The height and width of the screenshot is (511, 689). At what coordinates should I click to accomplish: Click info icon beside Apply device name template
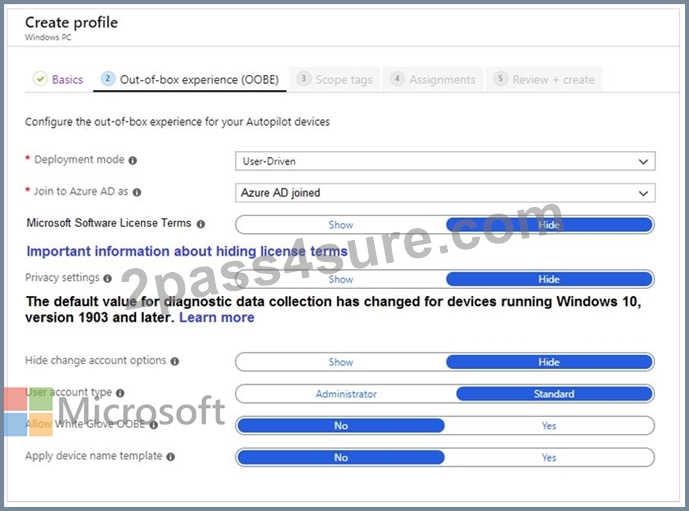[170, 457]
